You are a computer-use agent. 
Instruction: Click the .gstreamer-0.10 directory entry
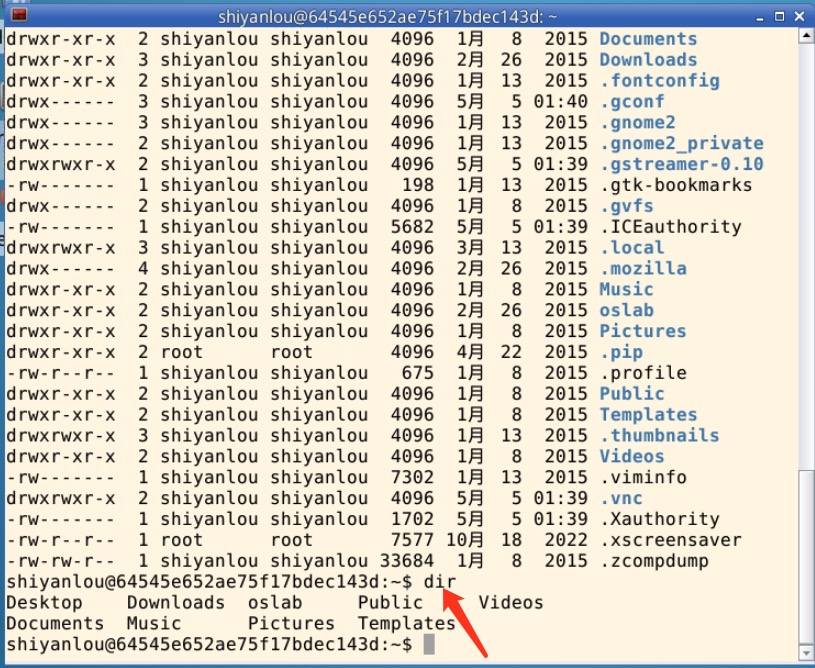[x=681, y=164]
